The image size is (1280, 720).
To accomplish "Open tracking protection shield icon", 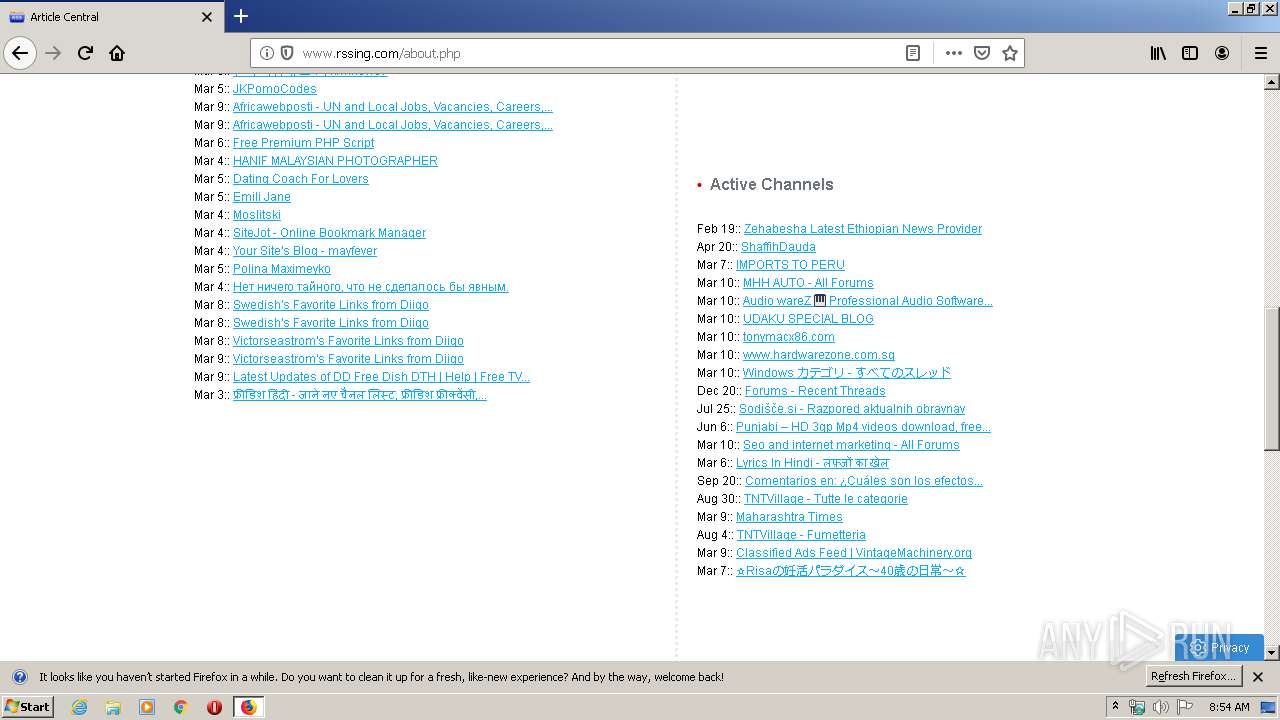I will click(x=286, y=53).
